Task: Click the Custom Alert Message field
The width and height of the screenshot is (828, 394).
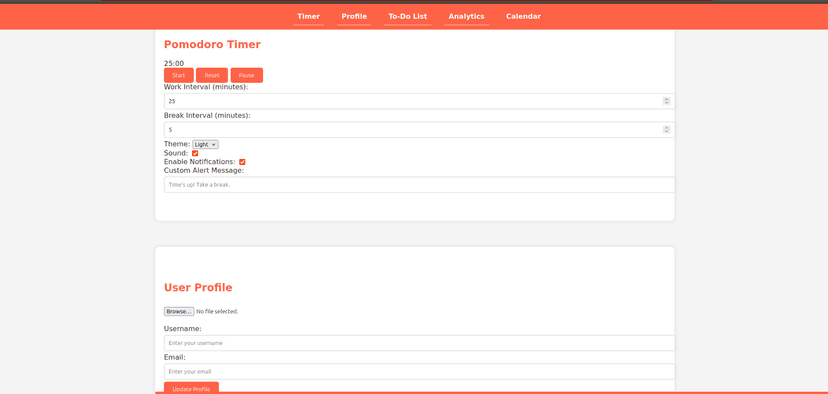Action: (x=419, y=185)
